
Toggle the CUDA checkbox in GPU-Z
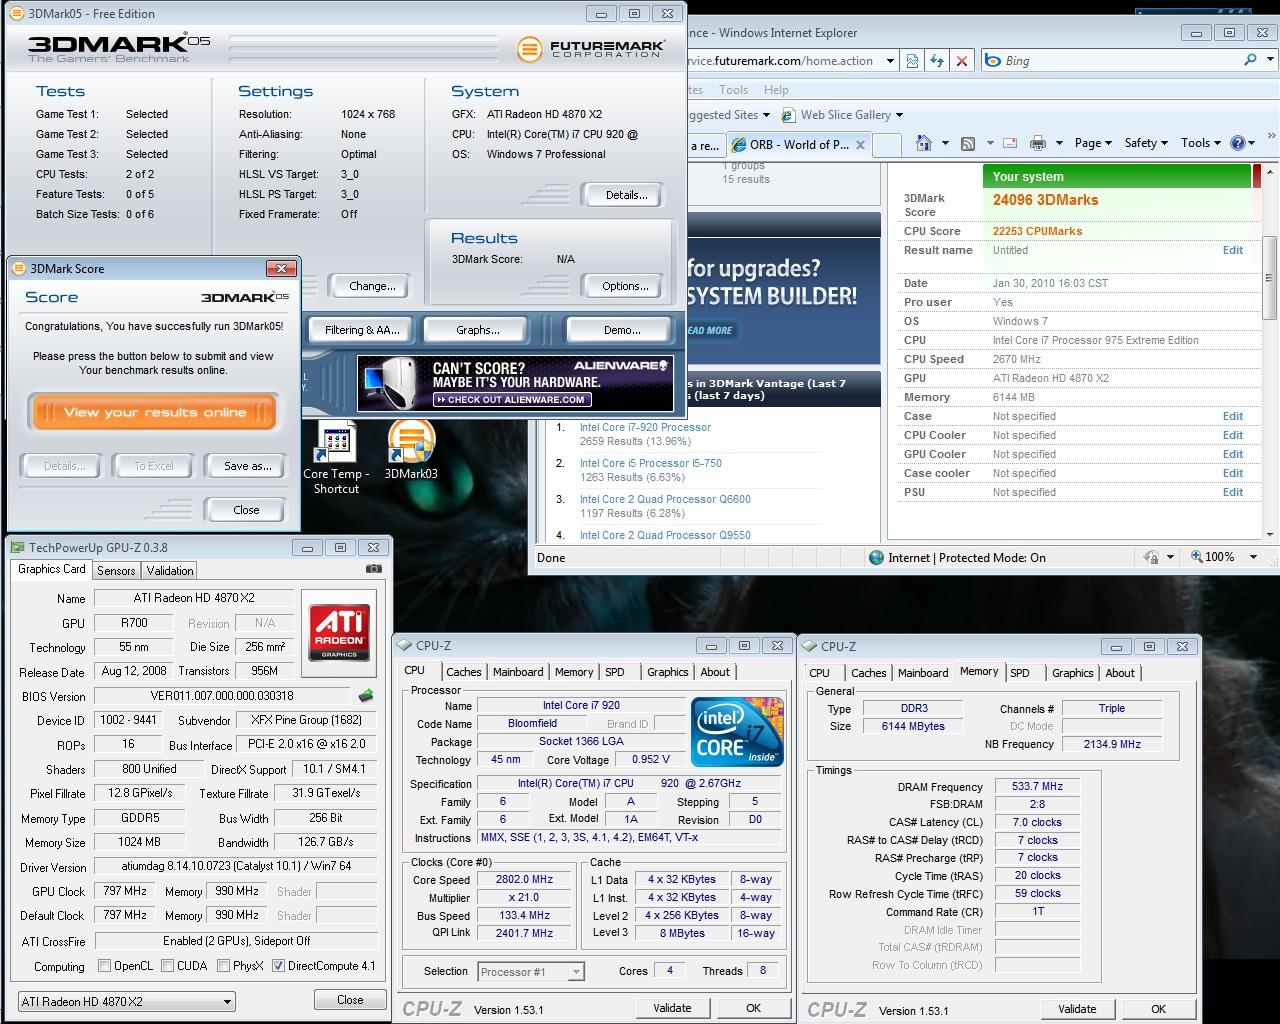point(166,966)
